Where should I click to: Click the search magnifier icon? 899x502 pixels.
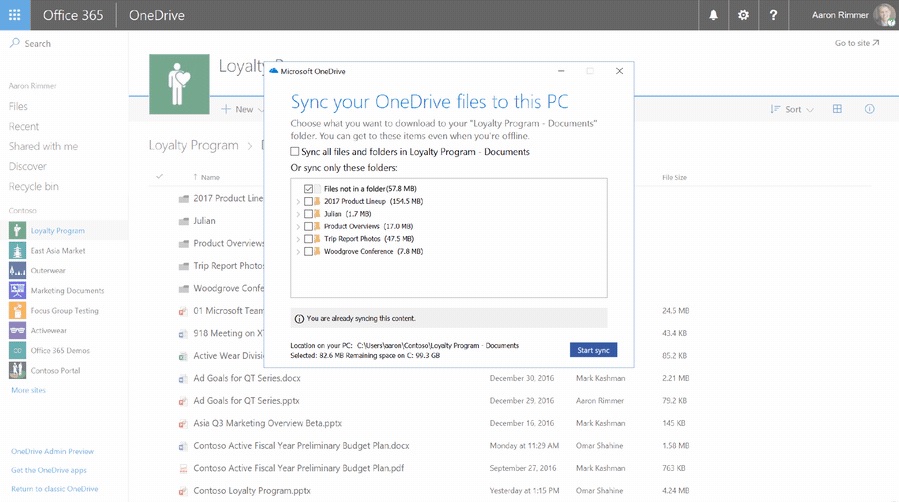15,43
